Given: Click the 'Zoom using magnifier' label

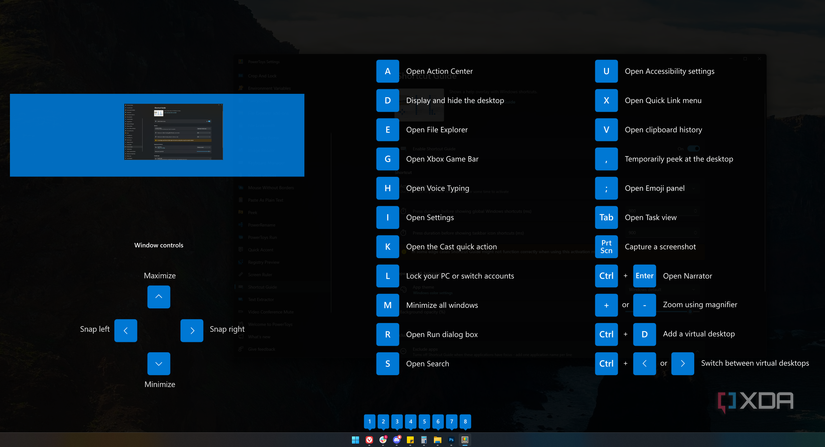Looking at the screenshot, I should tap(700, 304).
